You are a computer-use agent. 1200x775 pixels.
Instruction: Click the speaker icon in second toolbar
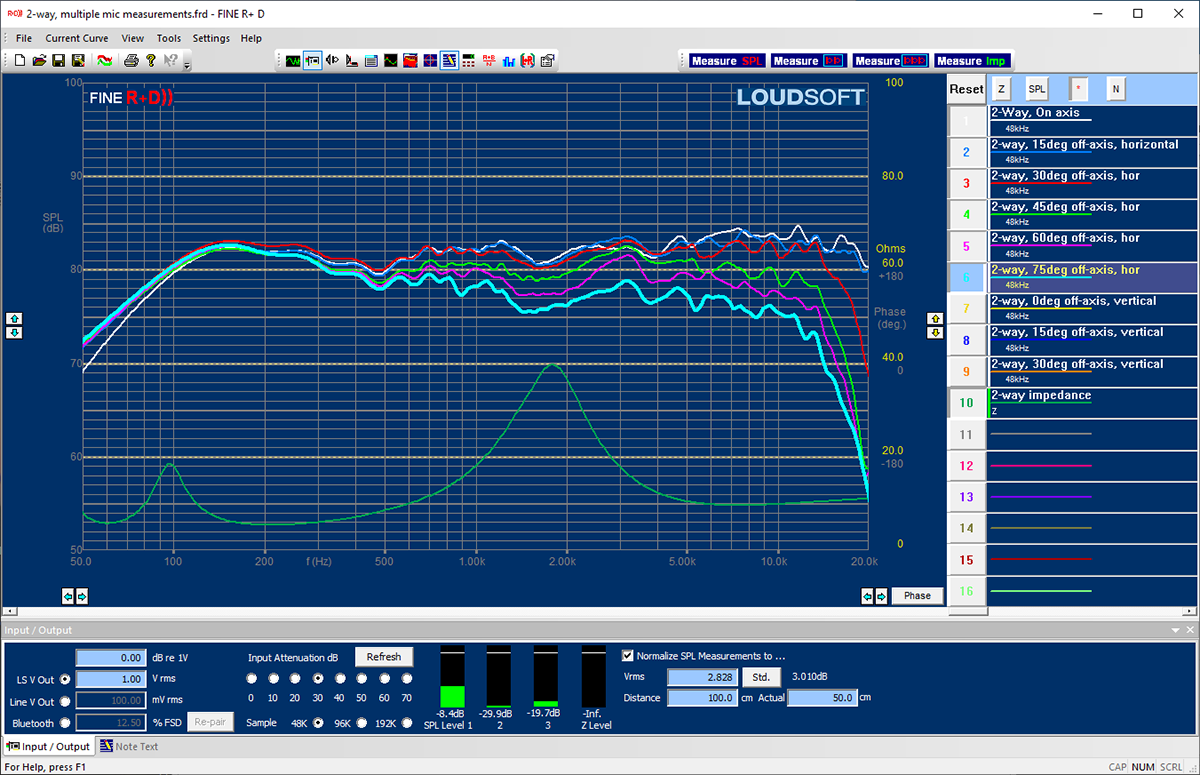tap(332, 60)
